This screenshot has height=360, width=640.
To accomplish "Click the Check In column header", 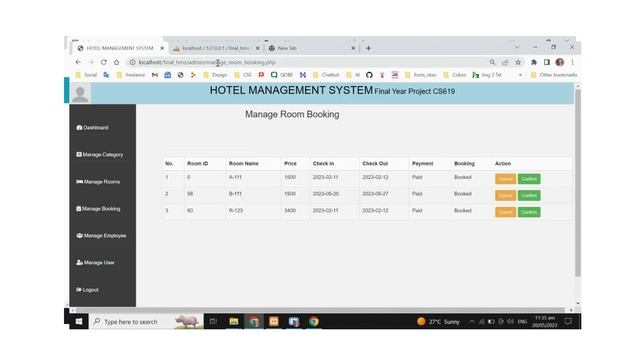I will click(323, 164).
